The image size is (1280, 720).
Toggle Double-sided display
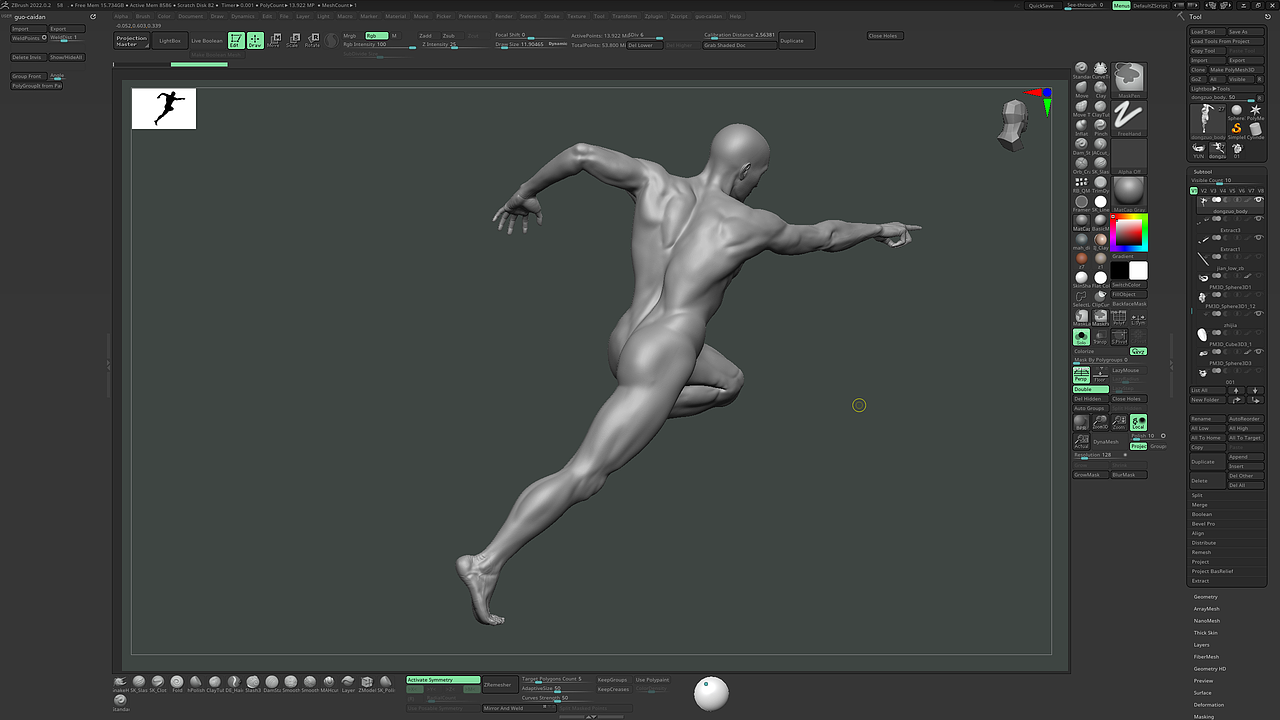1090,389
